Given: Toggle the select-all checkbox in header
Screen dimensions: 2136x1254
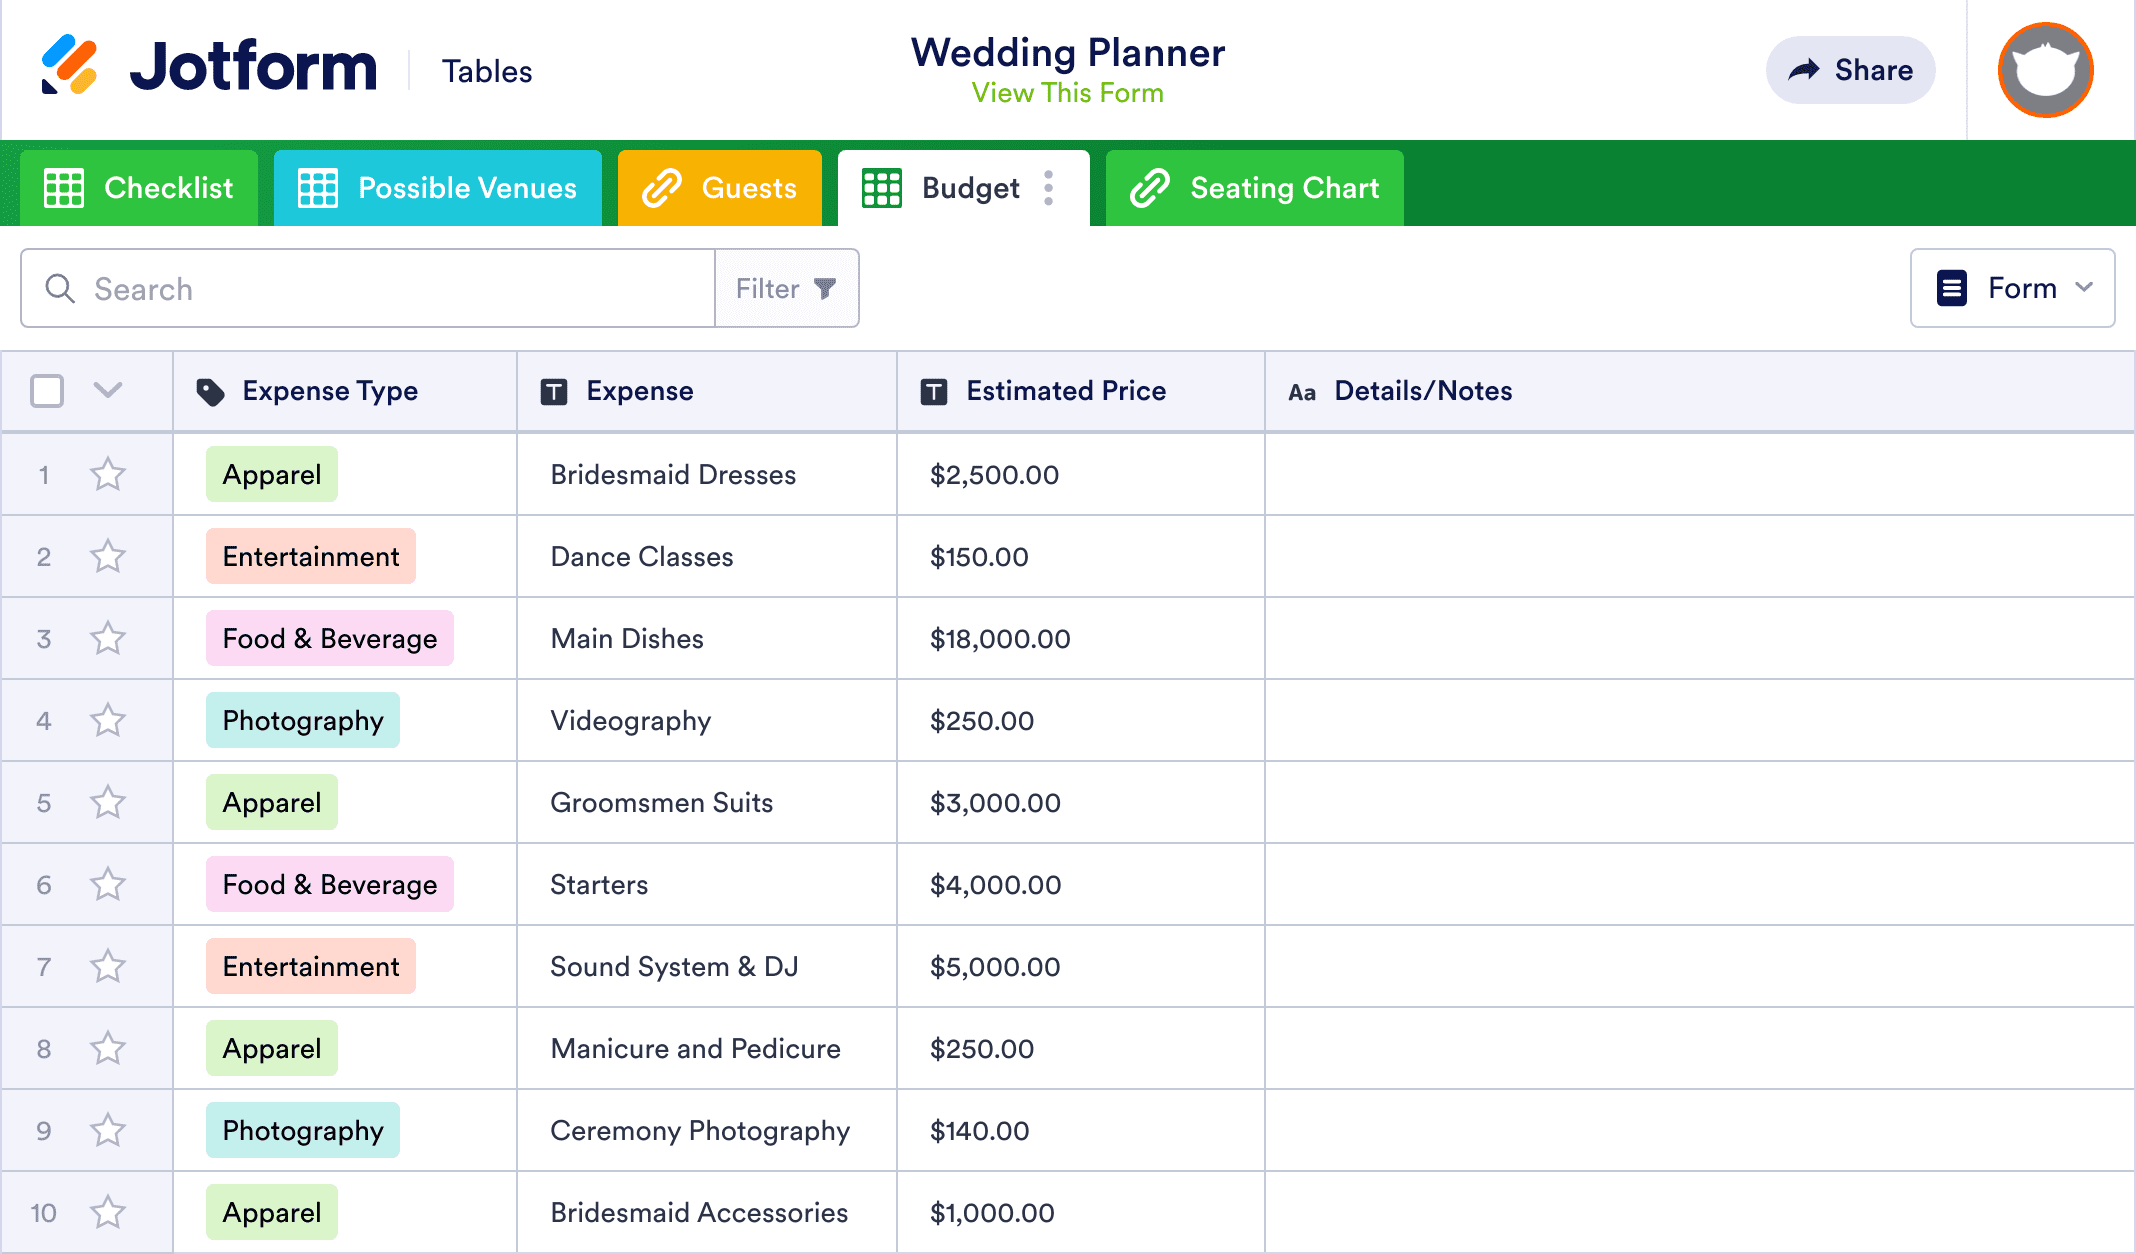Looking at the screenshot, I should click(48, 391).
